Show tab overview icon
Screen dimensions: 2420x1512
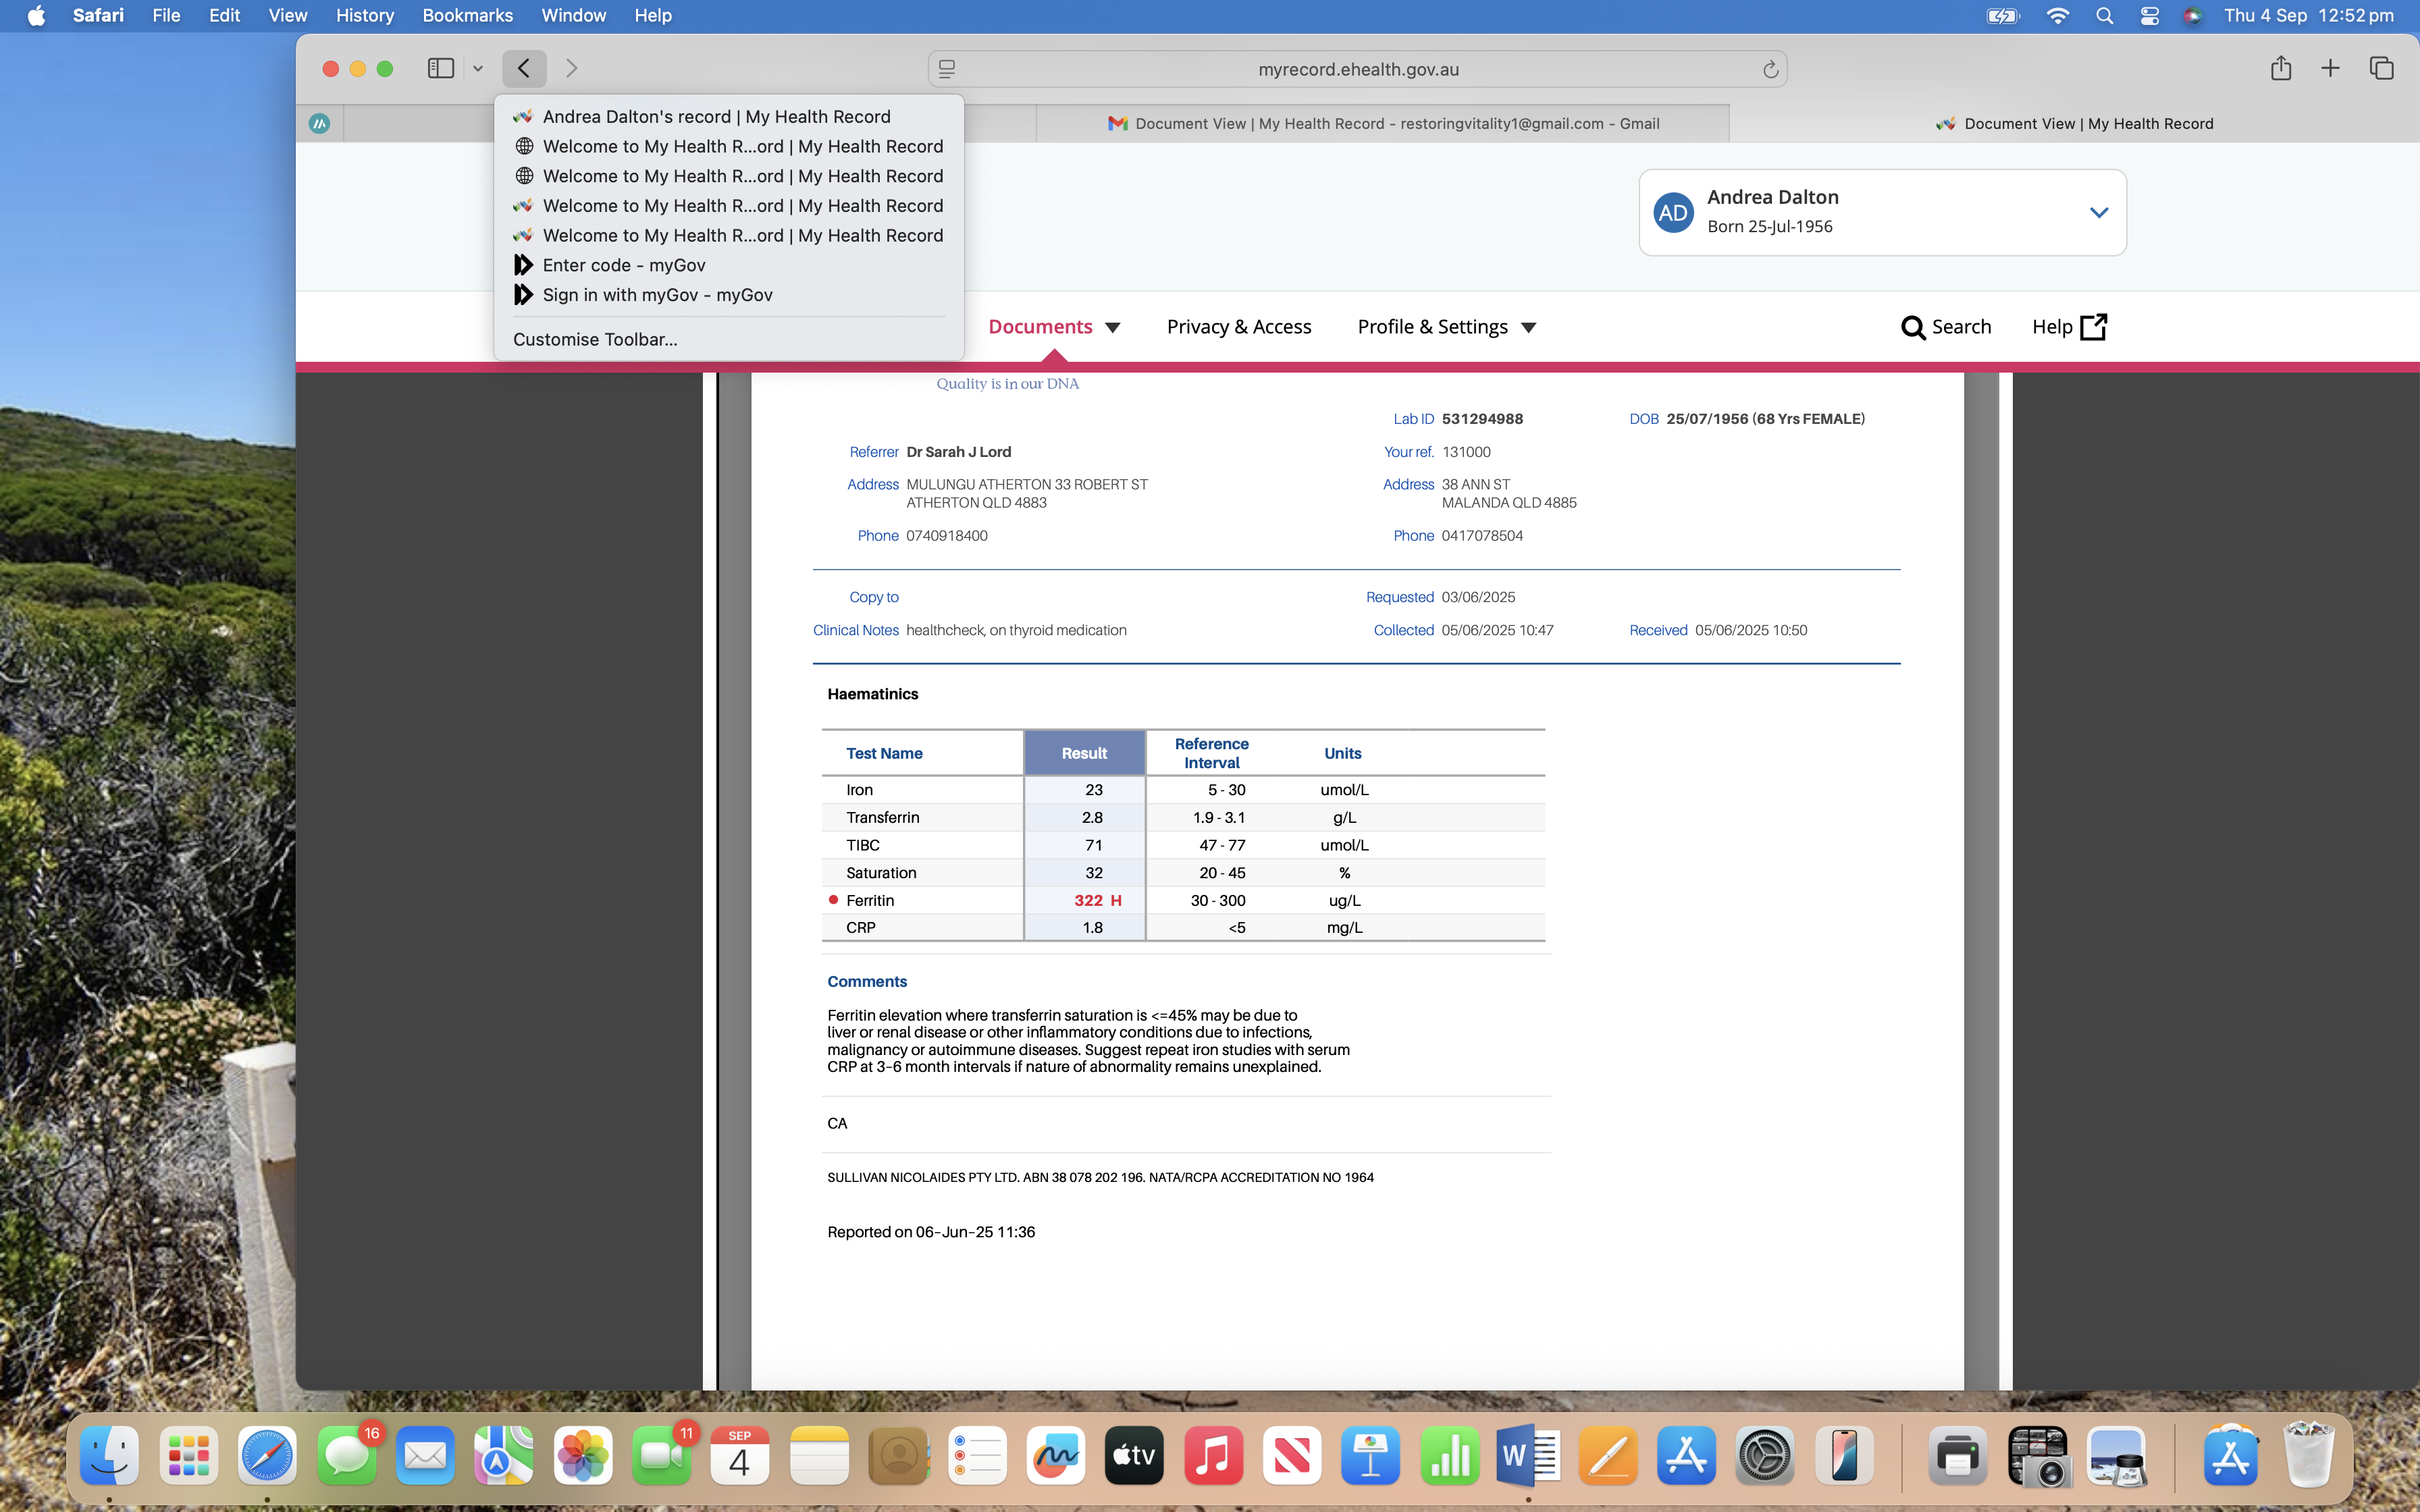click(2381, 68)
